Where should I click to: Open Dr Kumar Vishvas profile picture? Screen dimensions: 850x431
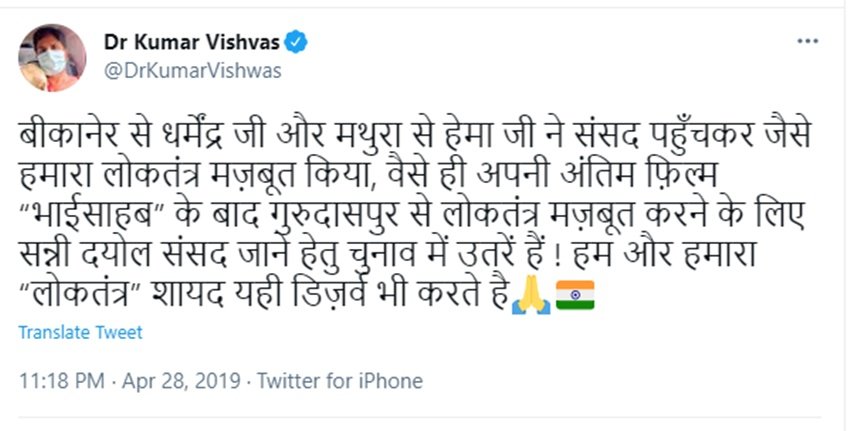tap(52, 58)
